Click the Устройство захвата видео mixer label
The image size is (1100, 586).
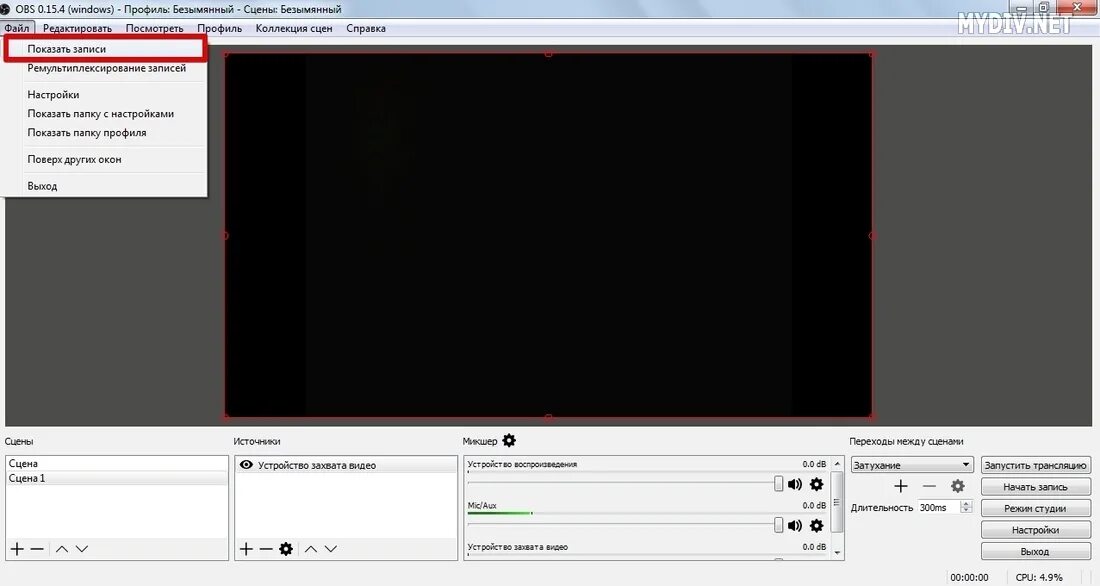tap(518, 547)
